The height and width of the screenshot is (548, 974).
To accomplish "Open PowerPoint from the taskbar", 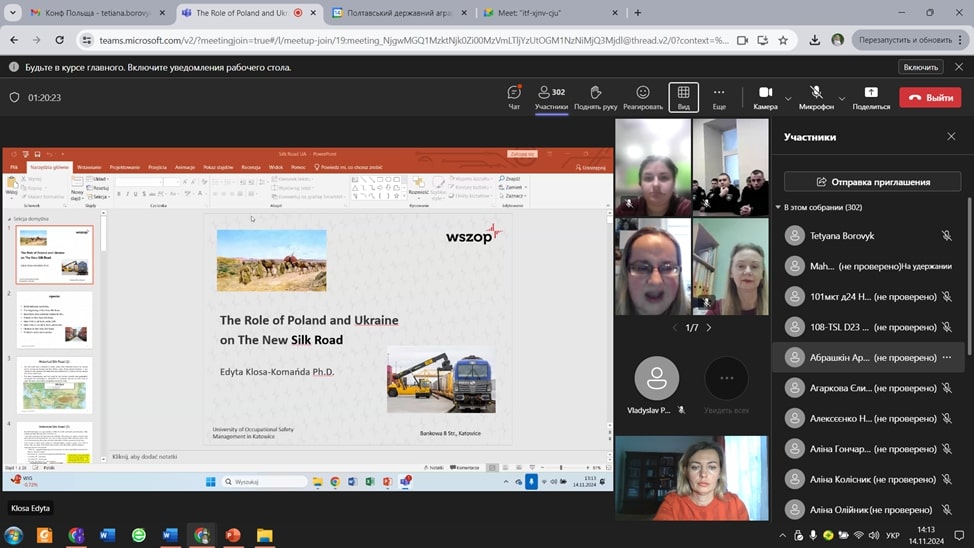I will pos(233,535).
